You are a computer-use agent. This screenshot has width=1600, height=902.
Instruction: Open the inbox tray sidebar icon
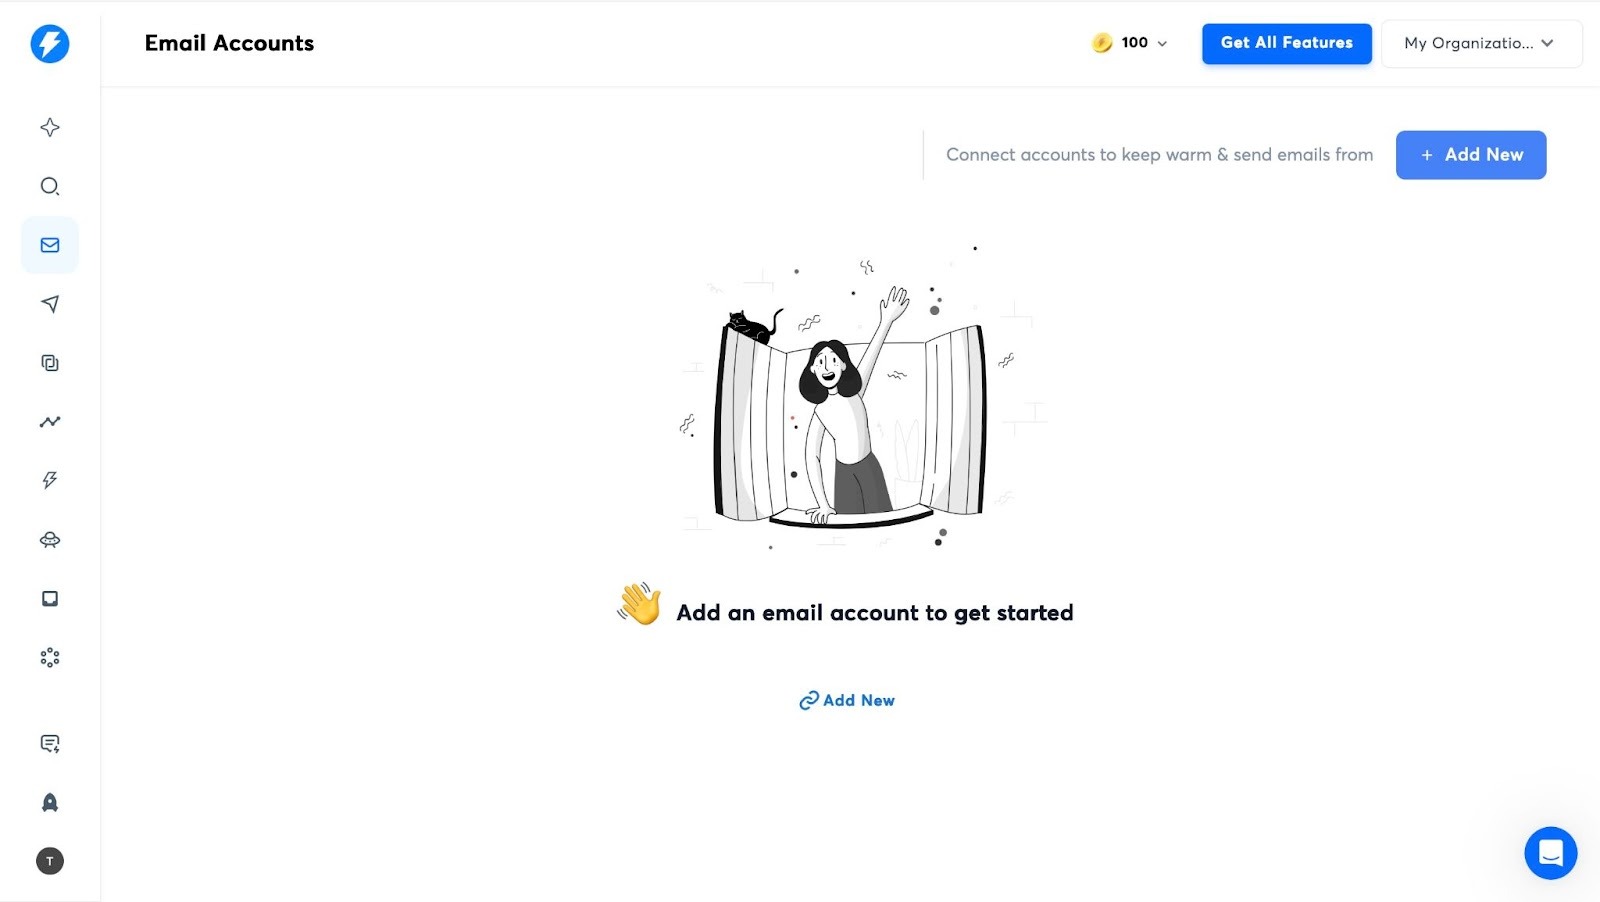click(50, 599)
